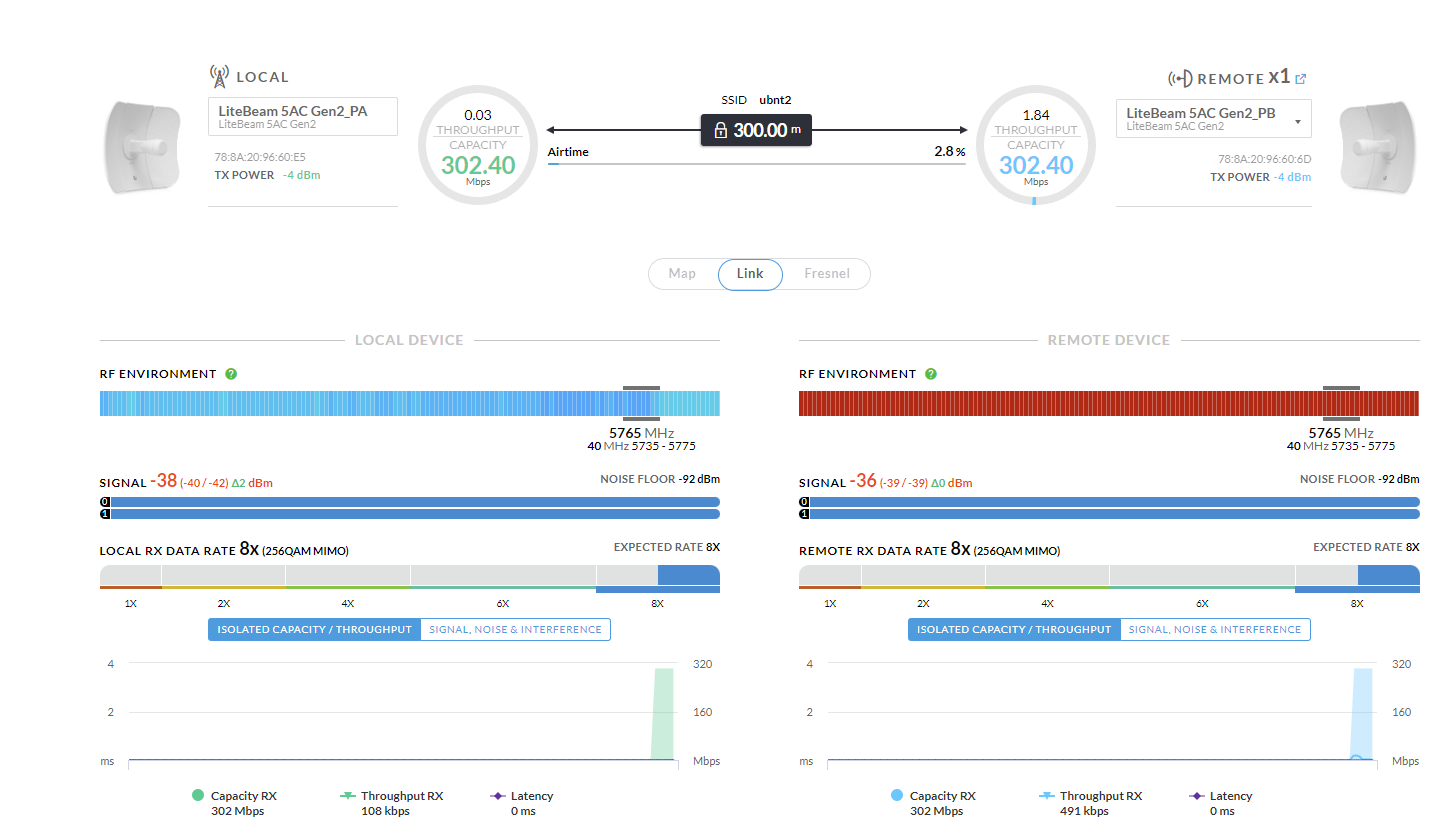Click the local LiteBeam device image
Image resolution: width=1440 pixels, height=837 pixels.
click(143, 146)
